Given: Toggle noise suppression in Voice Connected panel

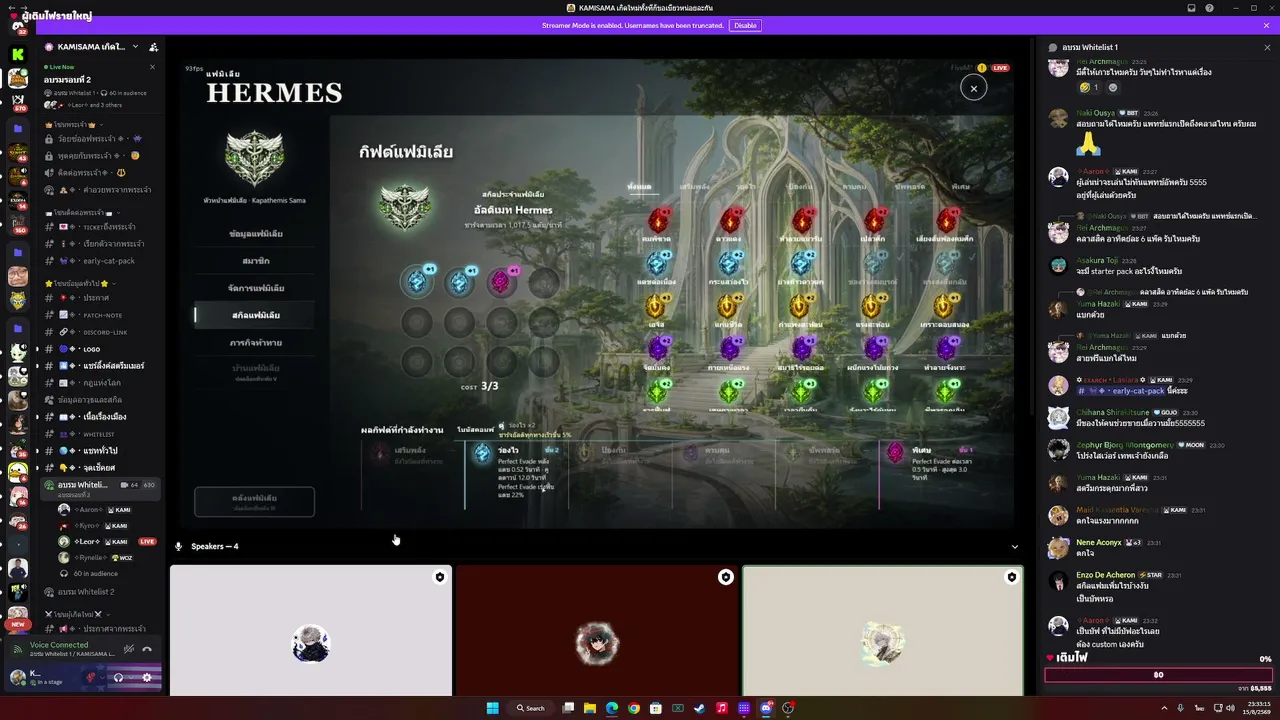Looking at the screenshot, I should pyautogui.click(x=128, y=649).
